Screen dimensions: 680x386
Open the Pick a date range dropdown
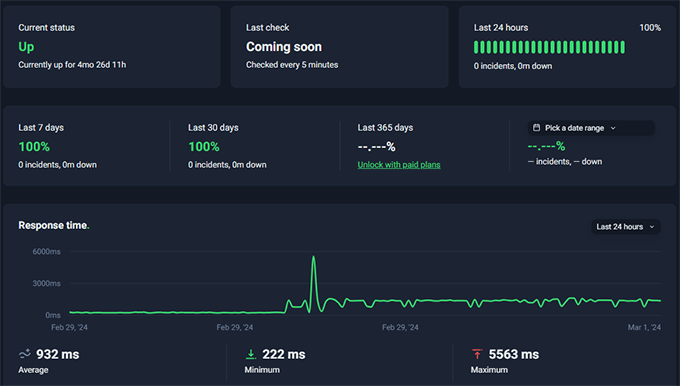click(591, 128)
